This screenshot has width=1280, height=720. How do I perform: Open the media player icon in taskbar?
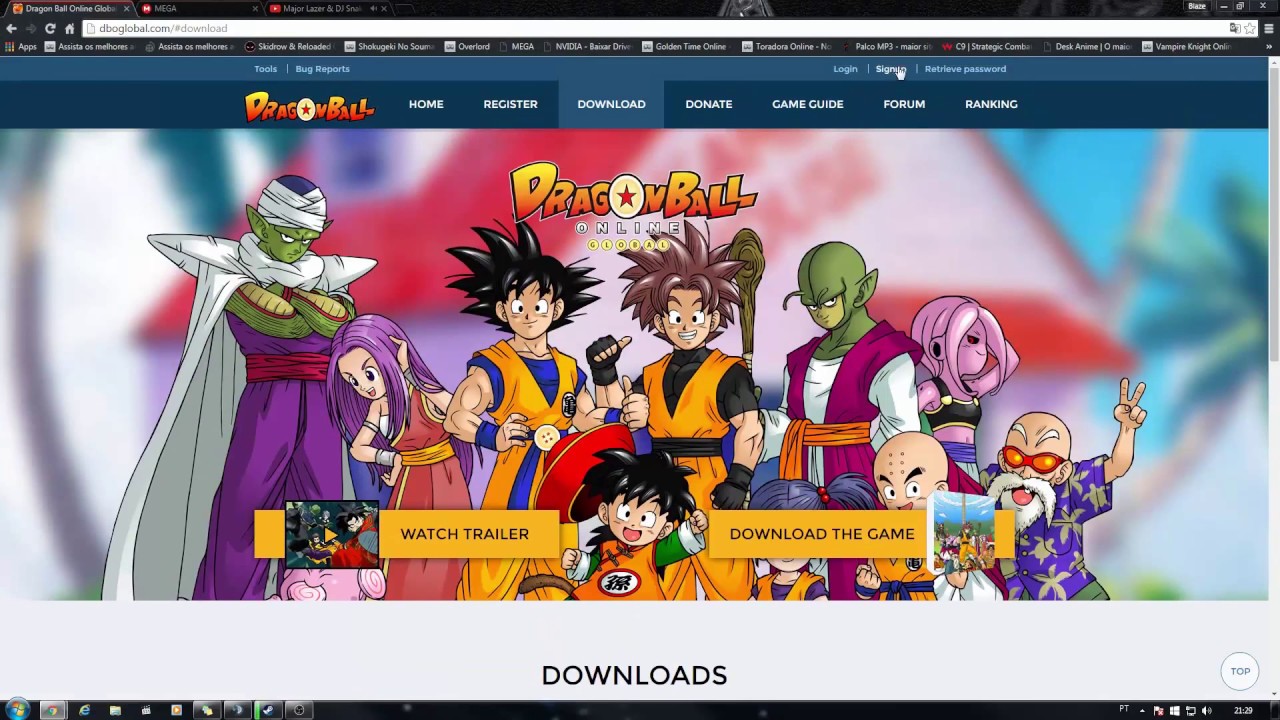(x=177, y=710)
